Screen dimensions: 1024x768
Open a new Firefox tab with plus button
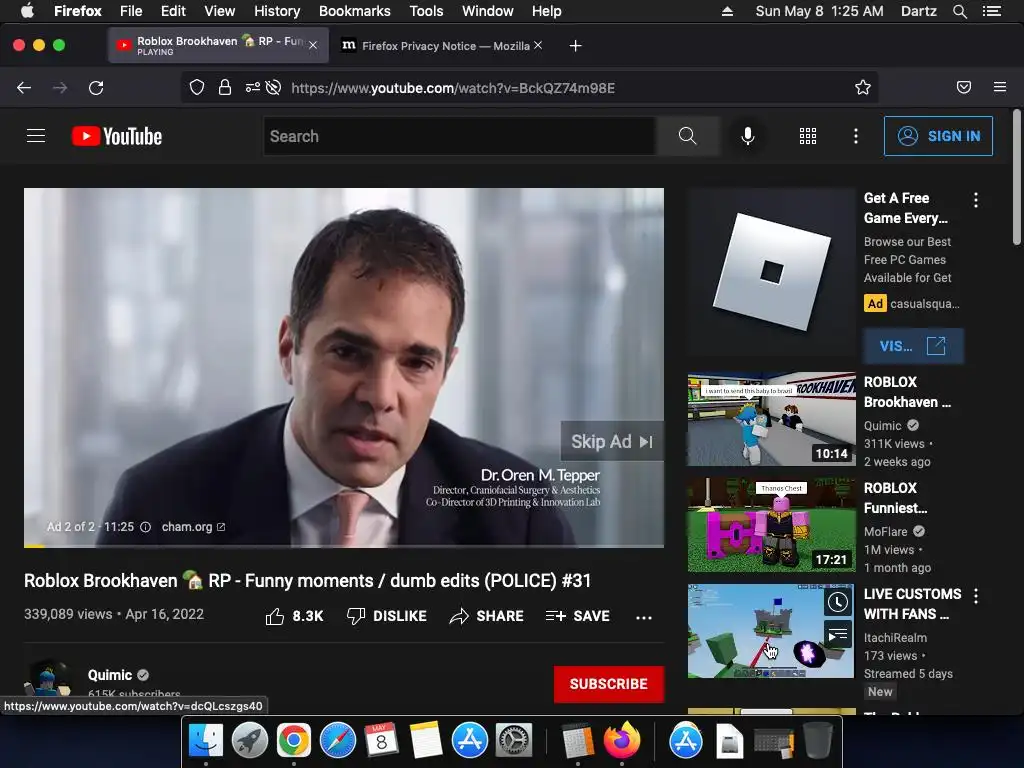[575, 46]
